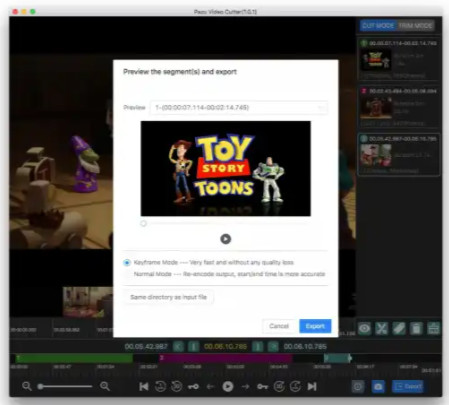Click zoom in magnifier on timeline

click(105, 386)
